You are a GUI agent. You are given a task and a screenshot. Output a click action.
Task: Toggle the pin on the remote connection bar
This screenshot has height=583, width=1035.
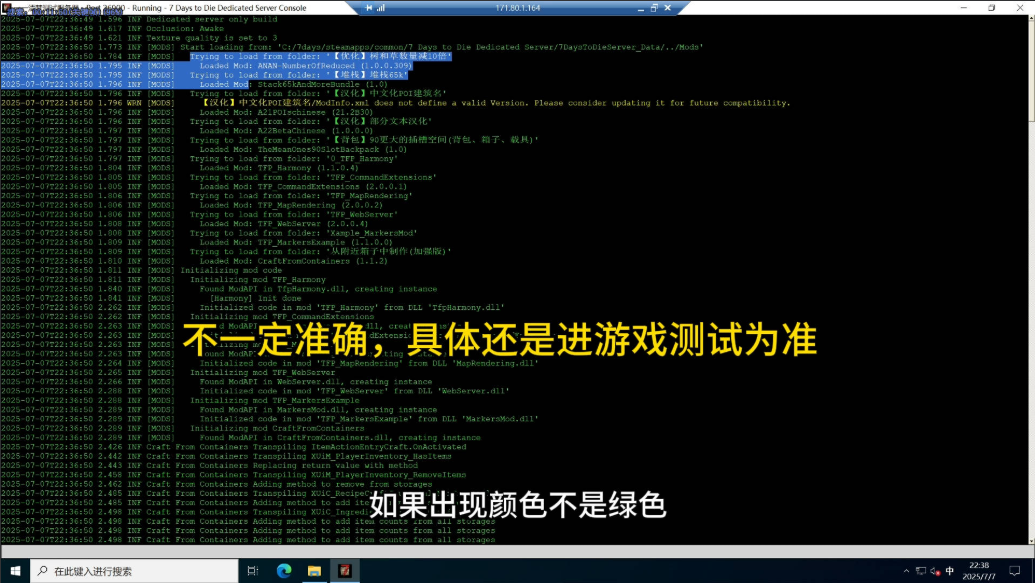point(369,7)
